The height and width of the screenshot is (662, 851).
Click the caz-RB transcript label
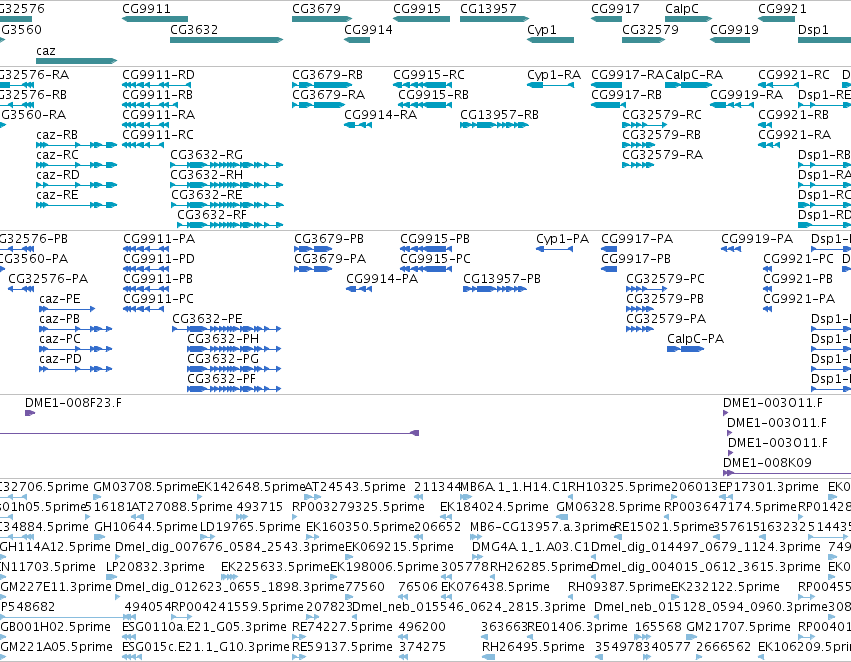pos(57,135)
